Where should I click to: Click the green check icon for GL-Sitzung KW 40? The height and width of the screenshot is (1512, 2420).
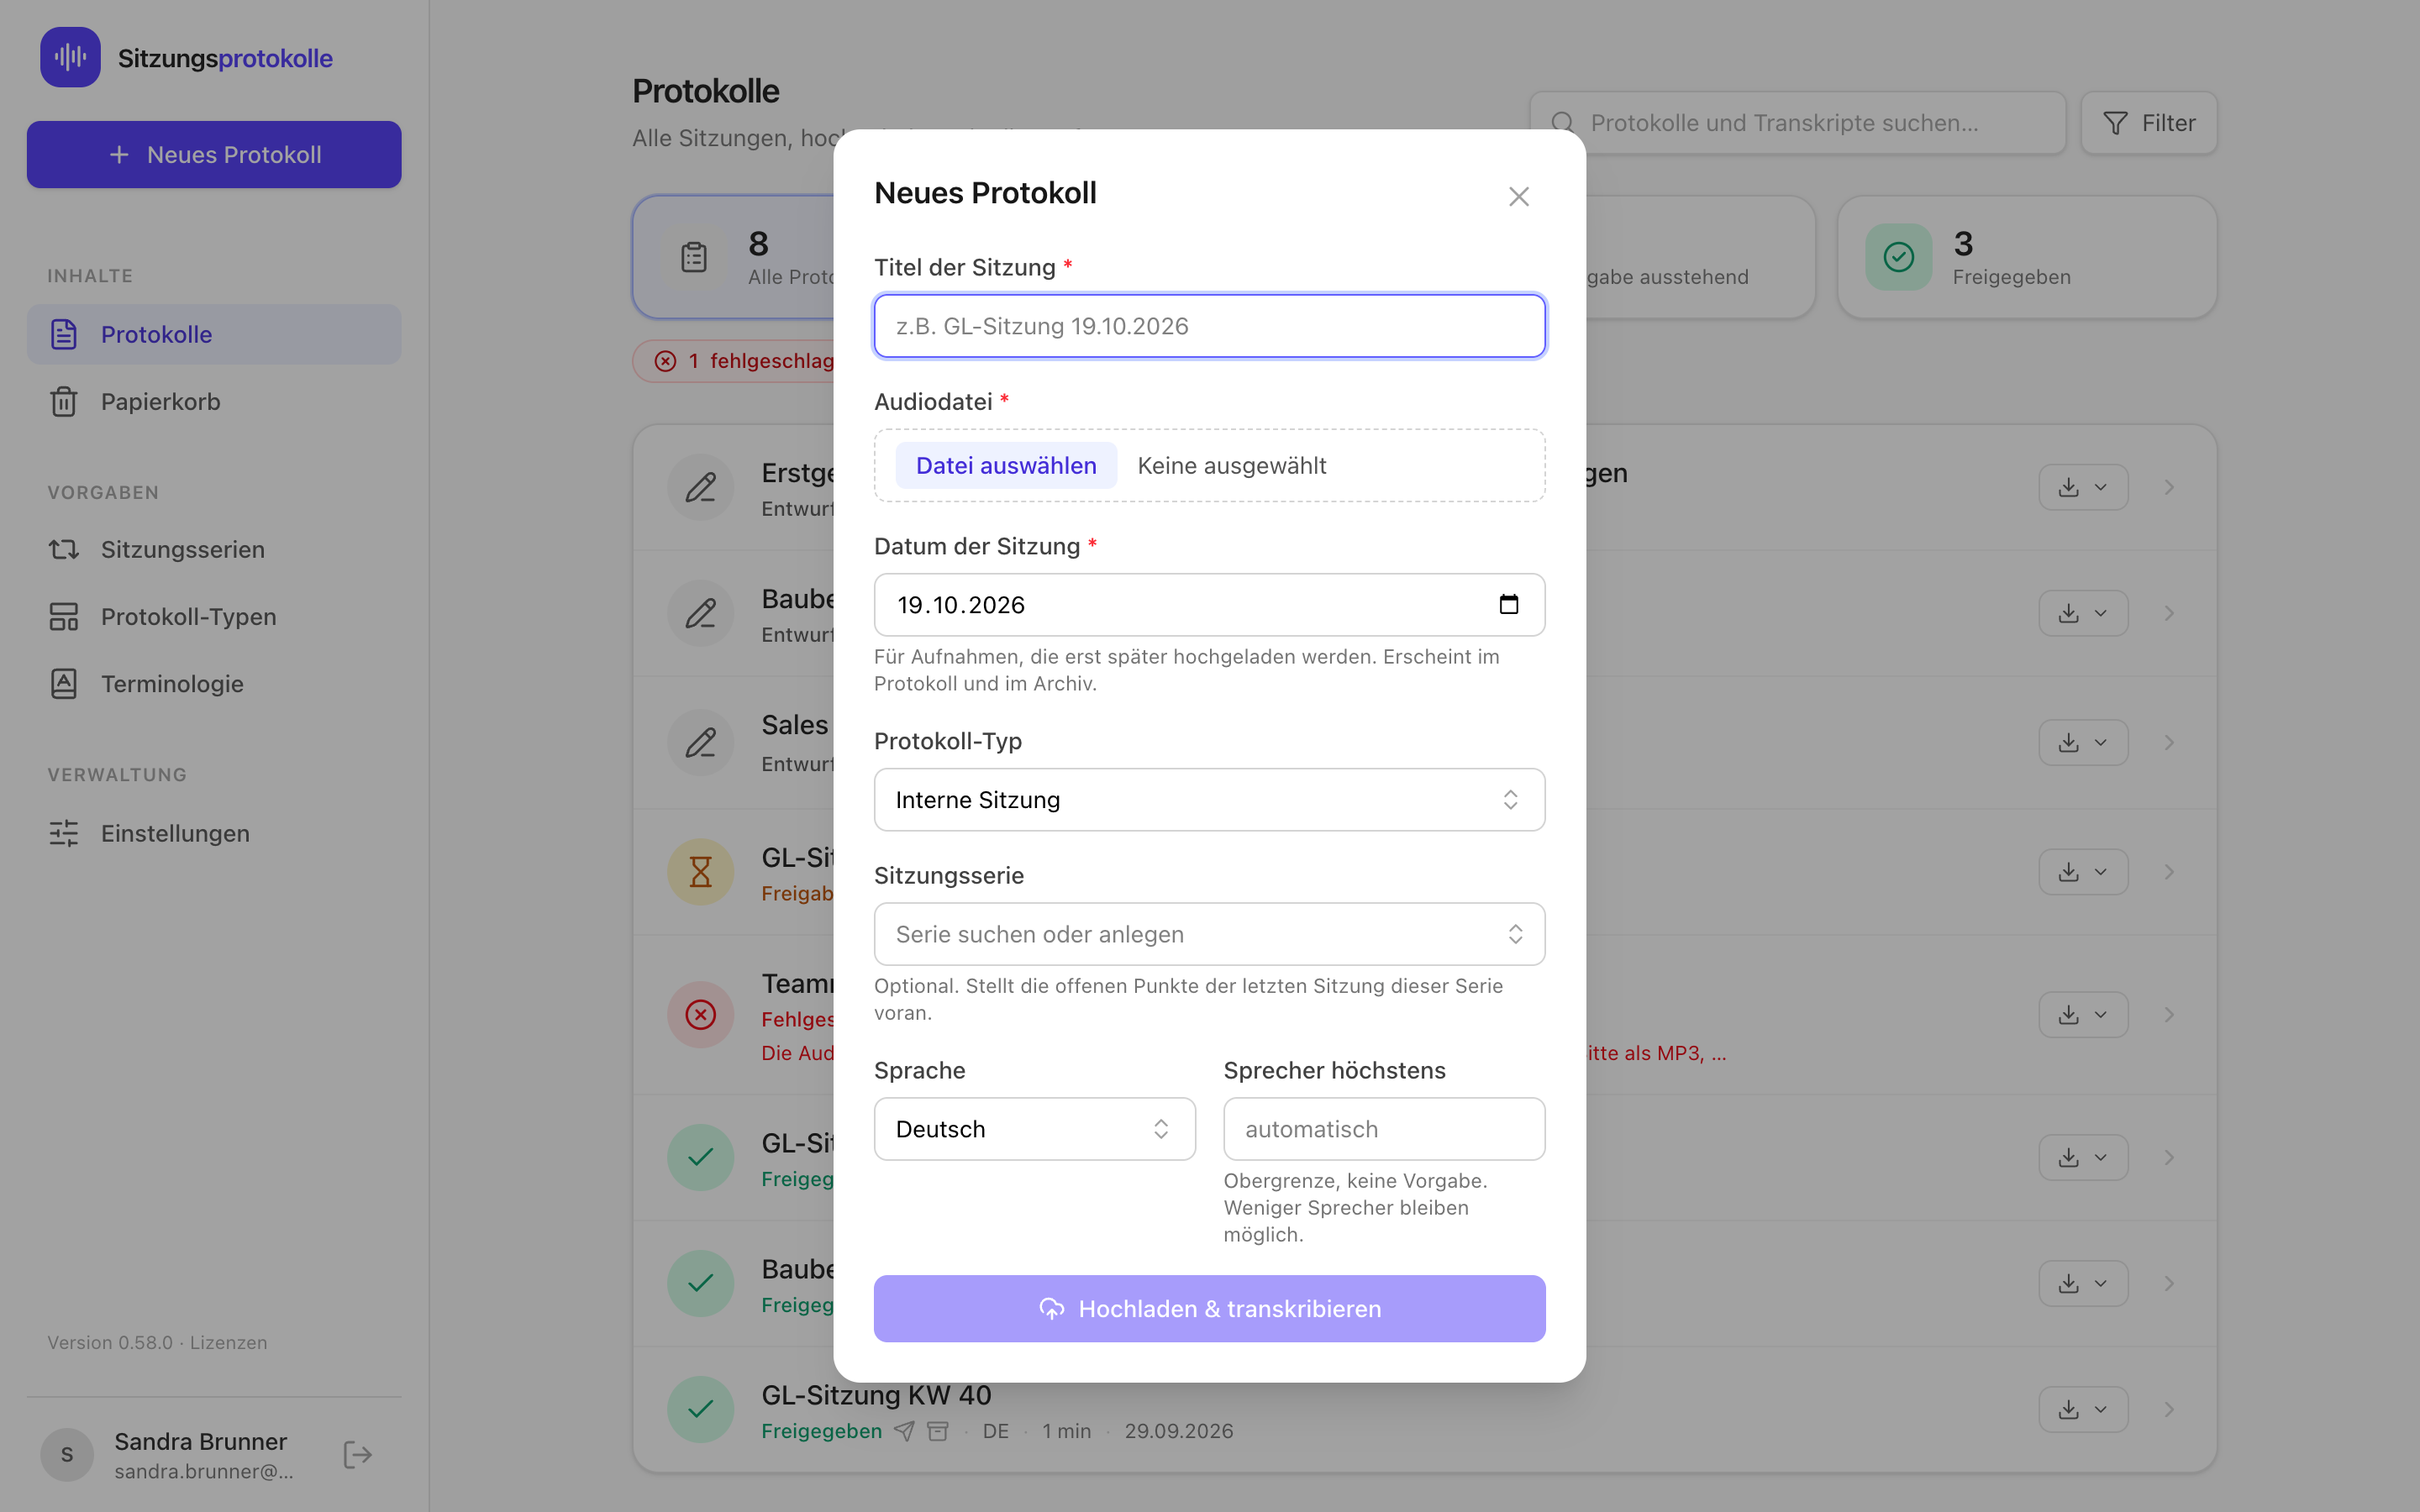coord(700,1409)
